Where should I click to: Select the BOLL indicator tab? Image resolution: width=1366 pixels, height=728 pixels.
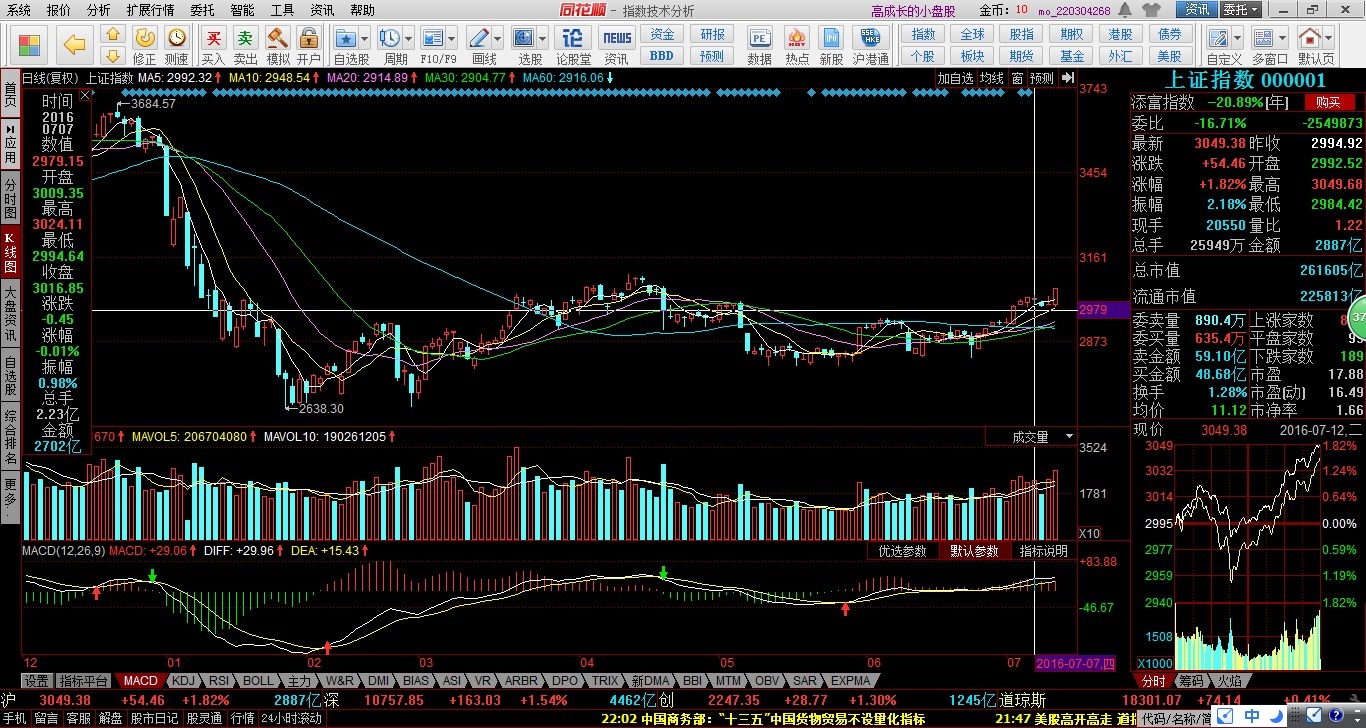pos(258,680)
